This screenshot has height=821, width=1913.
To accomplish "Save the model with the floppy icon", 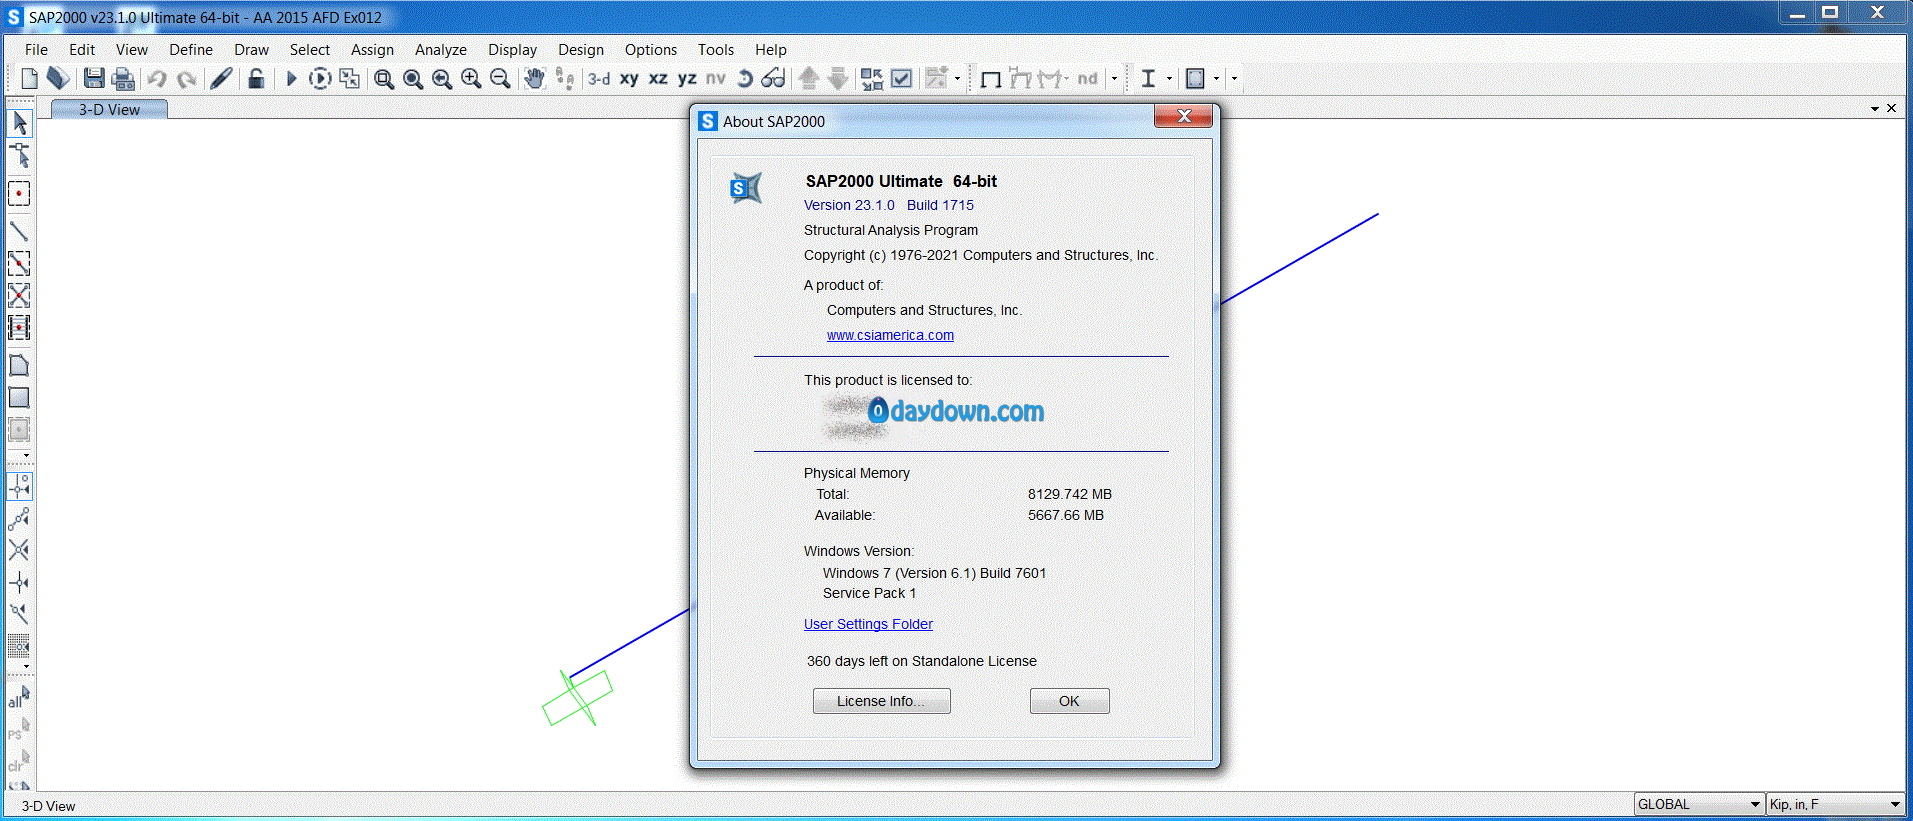I will click(x=94, y=78).
